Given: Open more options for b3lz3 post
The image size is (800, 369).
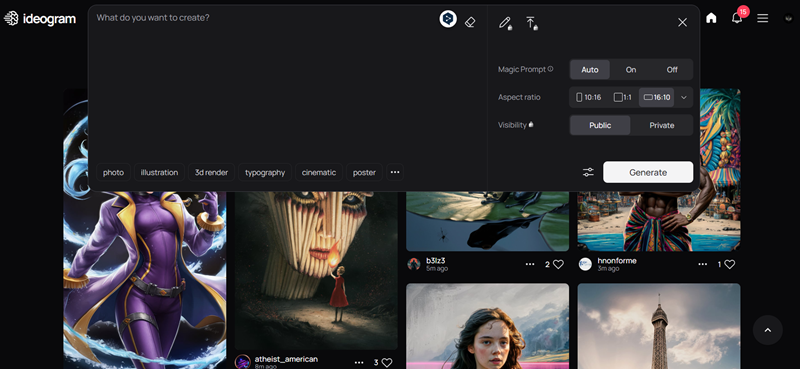Looking at the screenshot, I should pyautogui.click(x=530, y=264).
